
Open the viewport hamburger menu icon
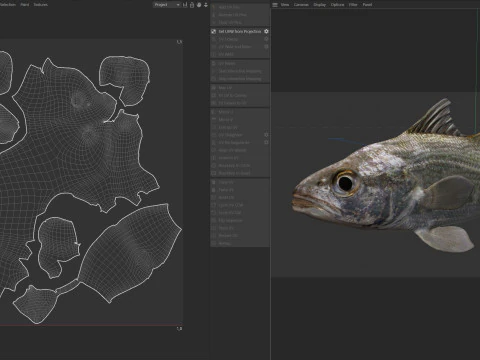coord(275,5)
